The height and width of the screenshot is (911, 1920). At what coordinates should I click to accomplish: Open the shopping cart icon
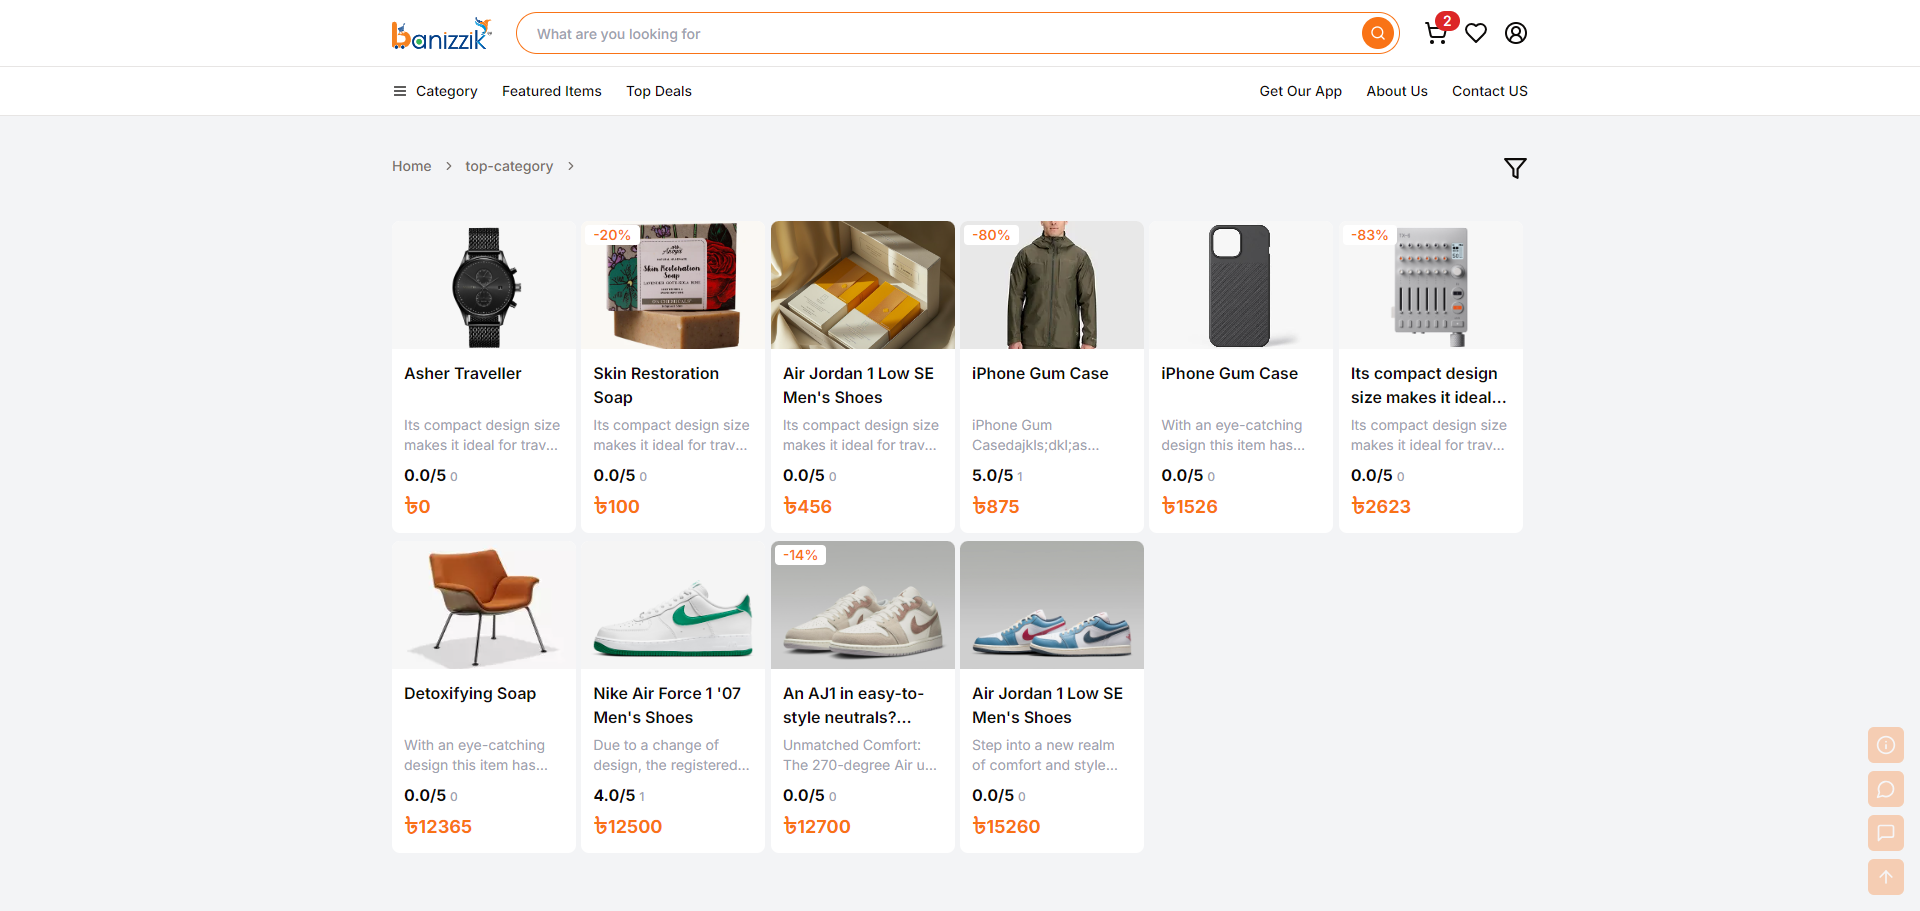(x=1436, y=33)
